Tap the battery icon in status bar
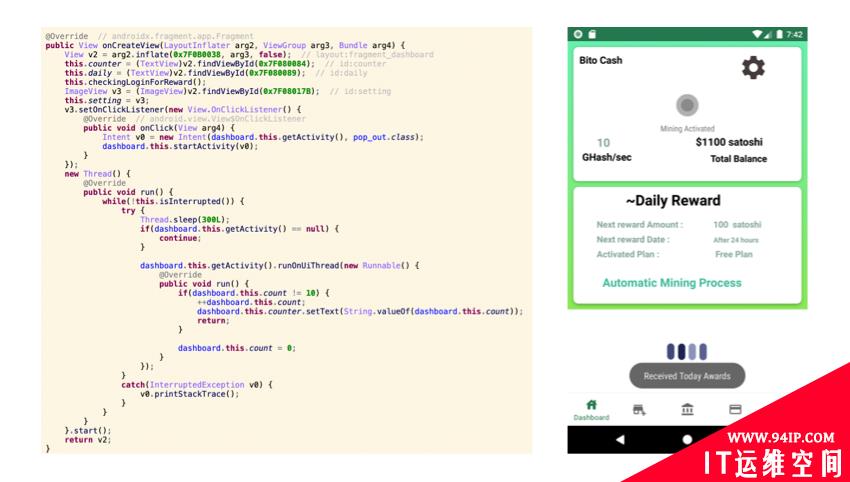Image resolution: width=850 pixels, height=482 pixels. click(x=777, y=34)
